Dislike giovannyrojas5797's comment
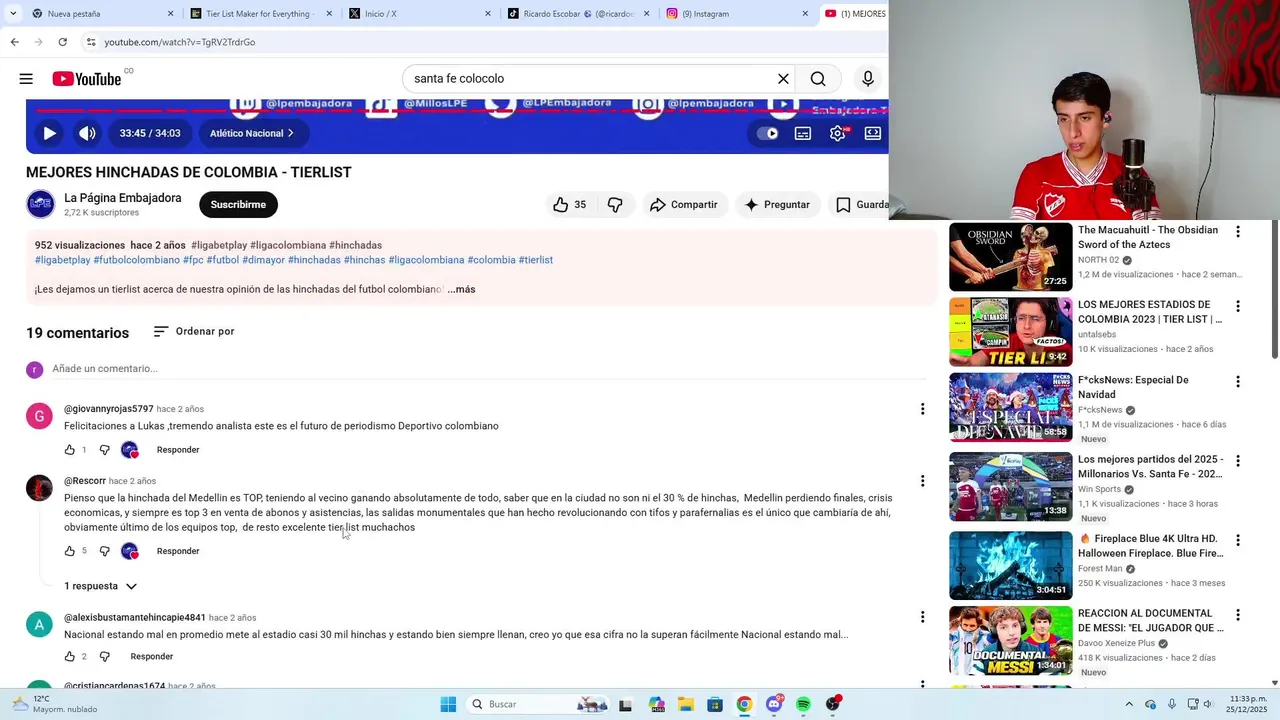The image size is (1280, 720). (x=104, y=450)
